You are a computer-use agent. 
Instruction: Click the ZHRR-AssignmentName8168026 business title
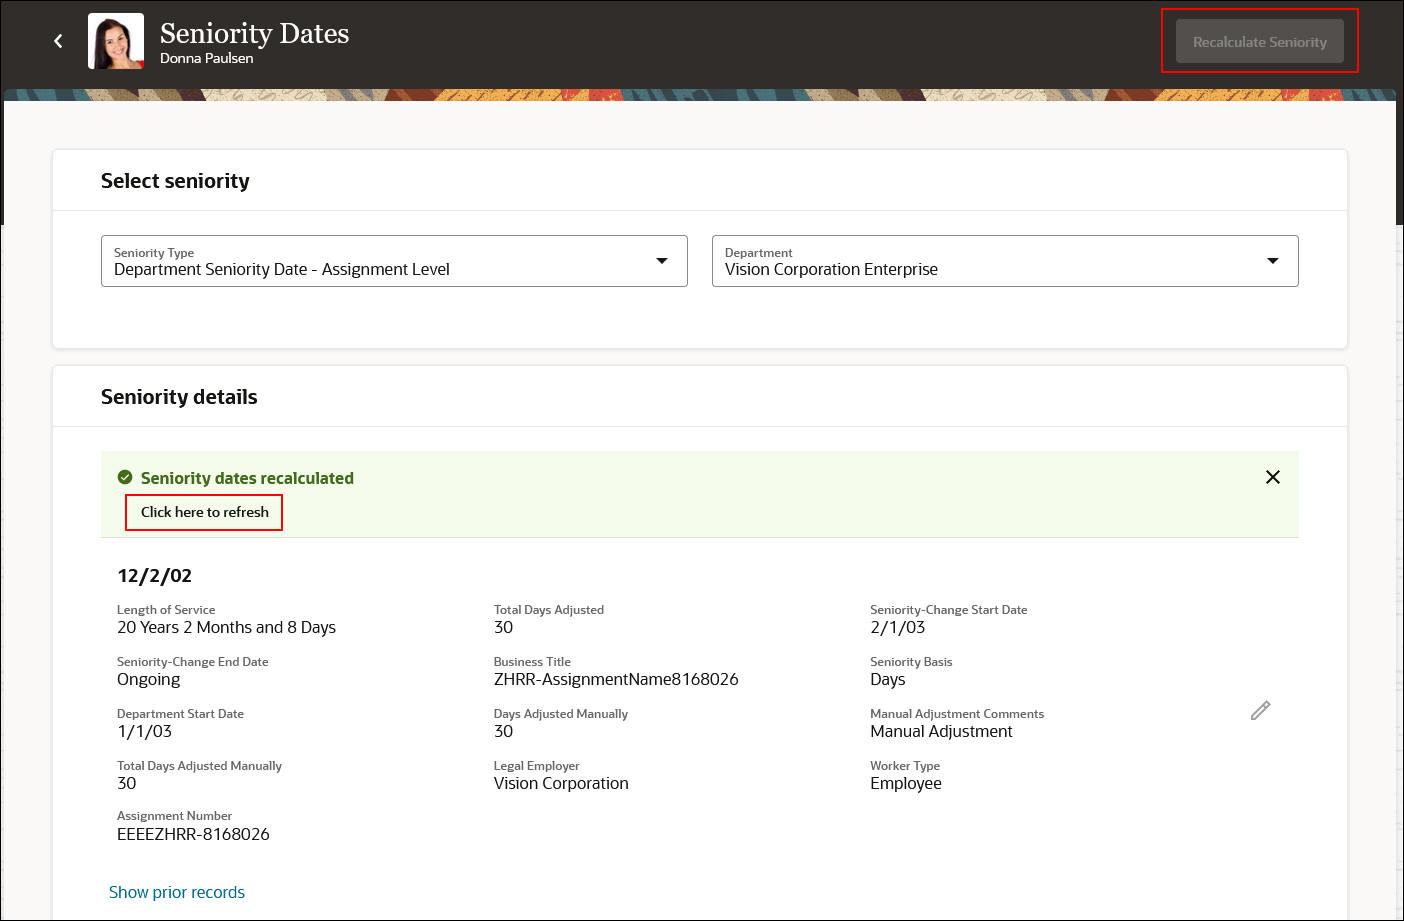[615, 679]
